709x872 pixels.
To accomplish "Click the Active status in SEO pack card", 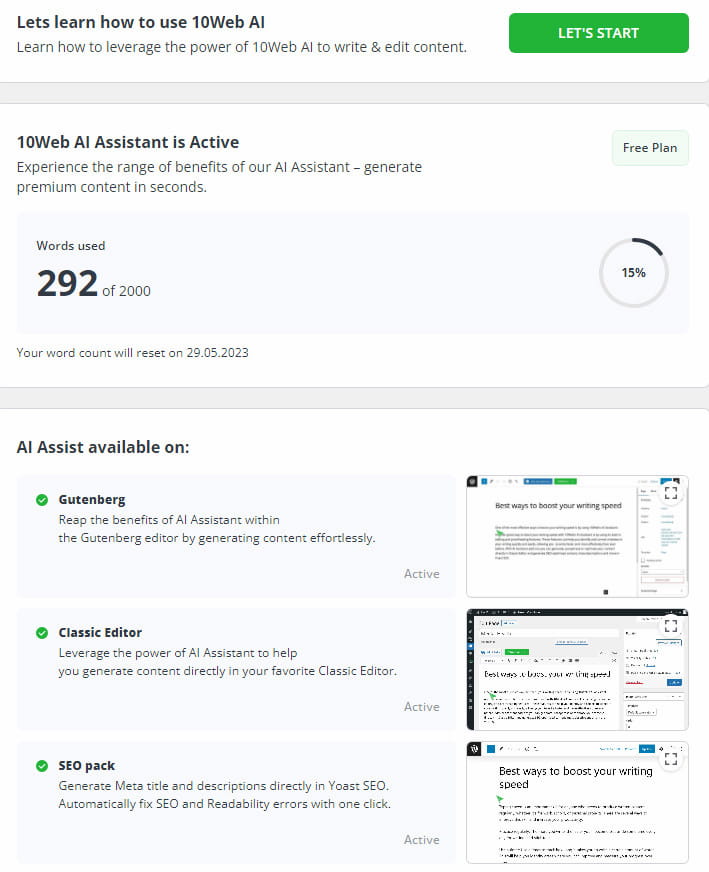I will pos(422,840).
